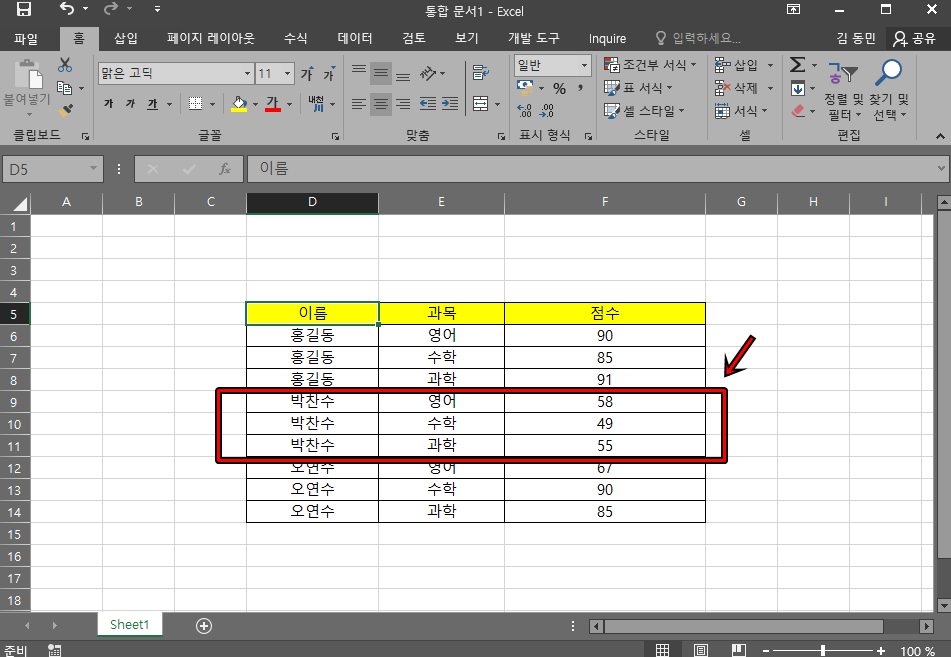Expand the Format (서식) dropdown
The width and height of the screenshot is (951, 657).
click(x=764, y=111)
